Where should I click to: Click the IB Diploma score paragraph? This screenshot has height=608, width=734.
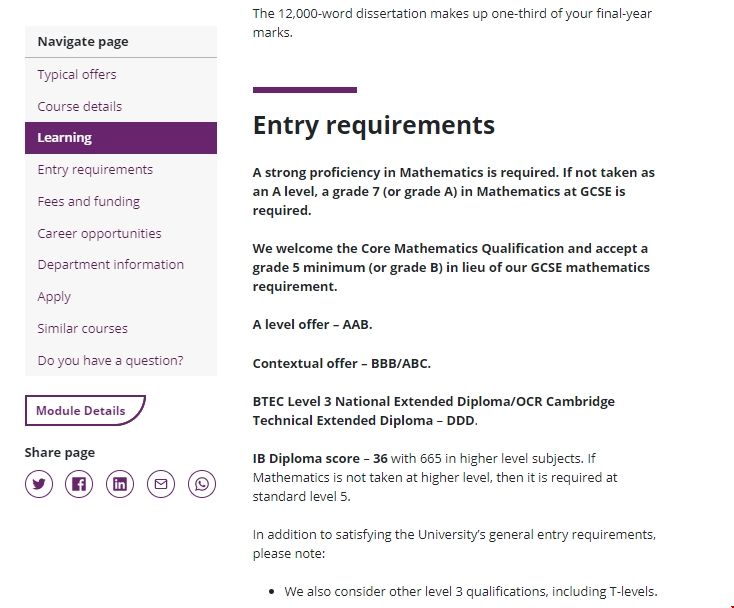coord(436,477)
